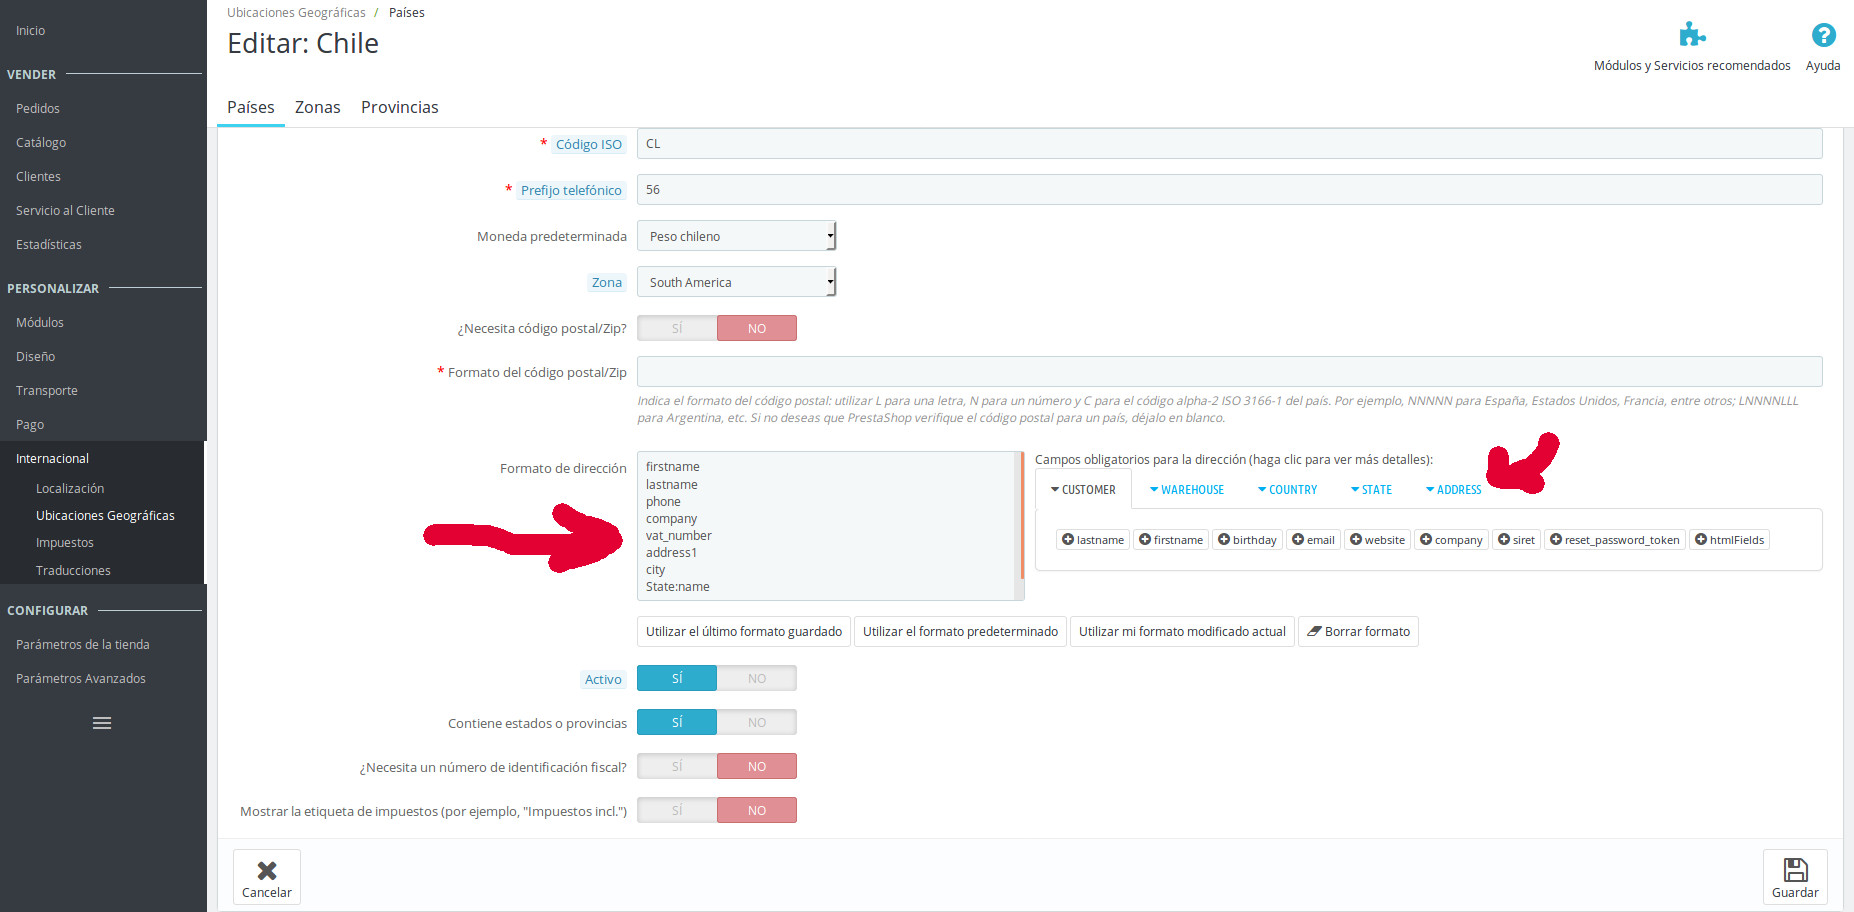Viewport: 1854px width, 912px height.
Task: Open Pago in the sidebar
Action: (x=30, y=424)
